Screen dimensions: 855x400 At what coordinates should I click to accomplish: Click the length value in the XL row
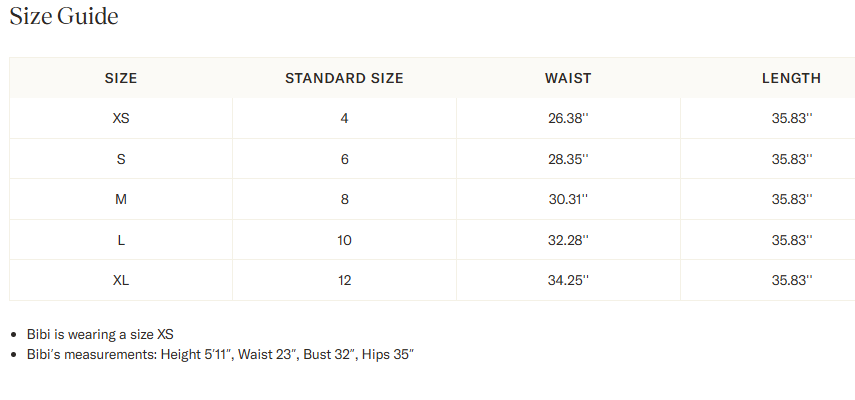point(791,280)
